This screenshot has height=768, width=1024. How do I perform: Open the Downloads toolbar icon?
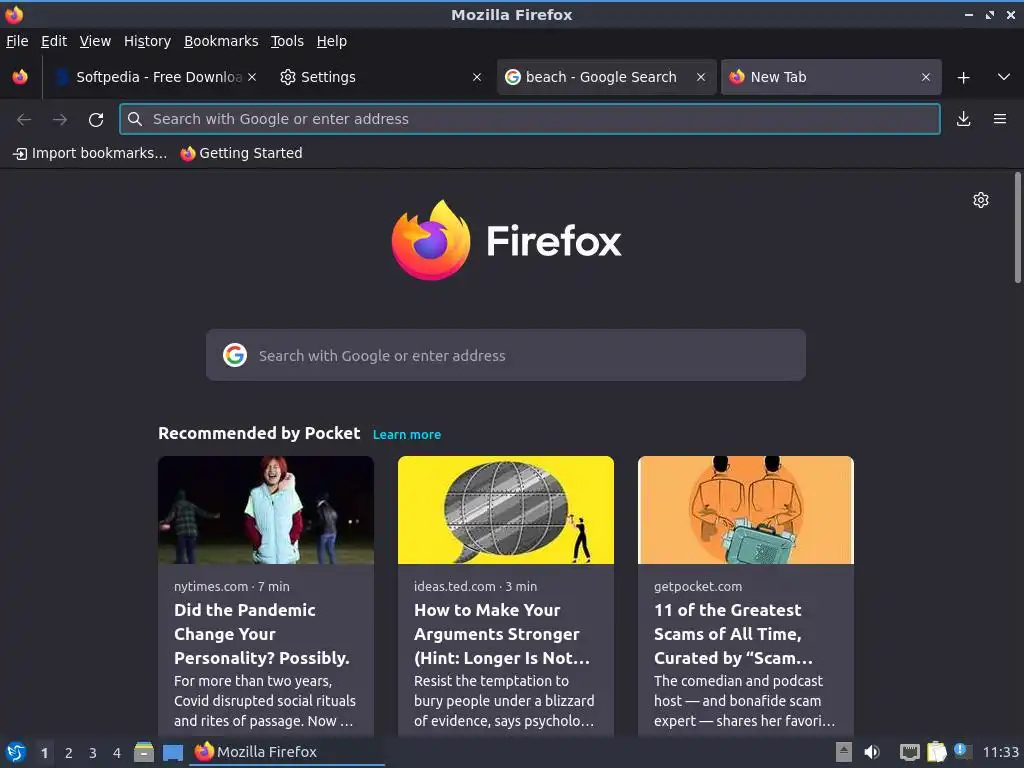963,119
